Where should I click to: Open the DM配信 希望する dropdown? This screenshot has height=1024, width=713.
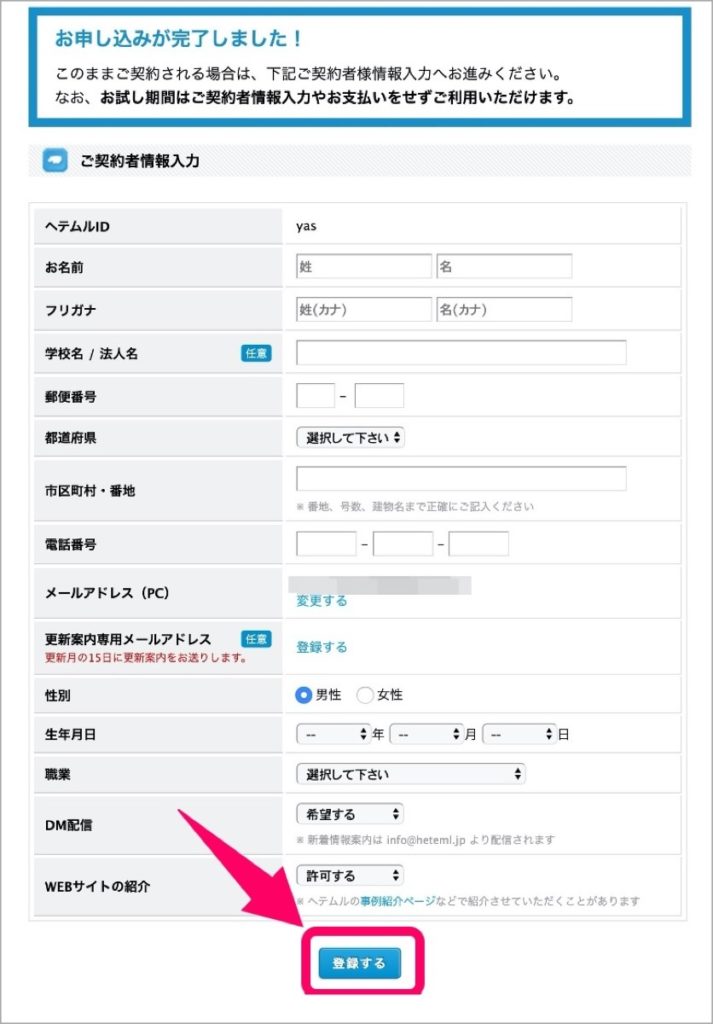[x=349, y=814]
